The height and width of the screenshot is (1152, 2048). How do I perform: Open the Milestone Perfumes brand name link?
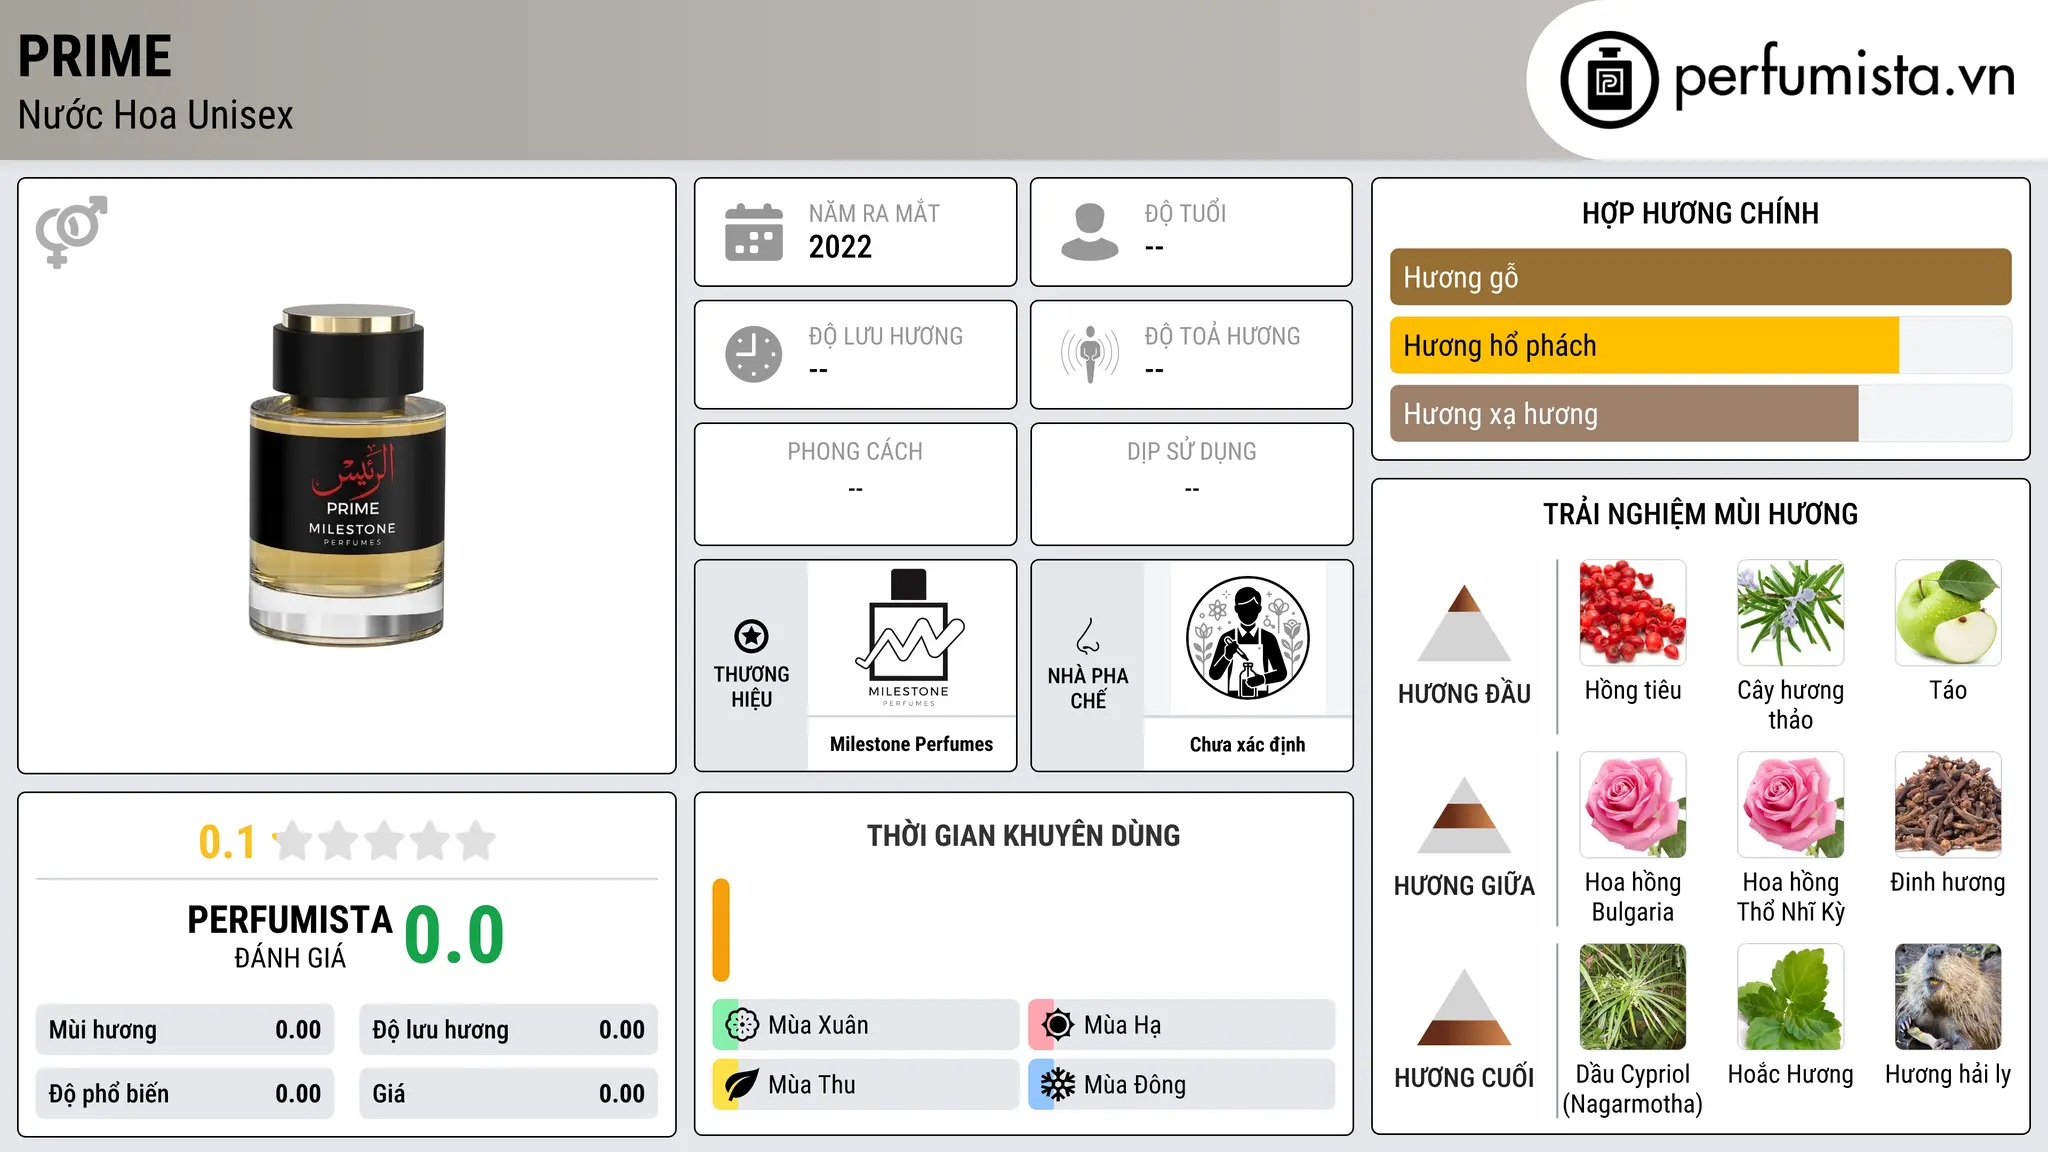[x=911, y=744]
